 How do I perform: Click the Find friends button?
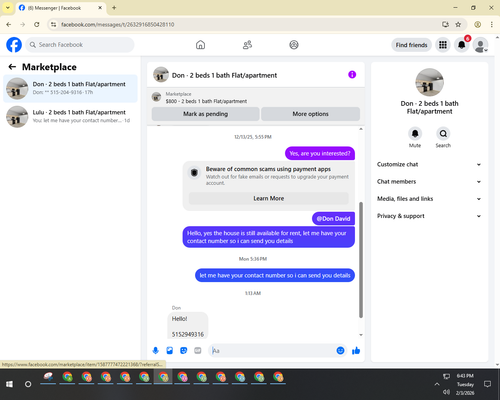[411, 45]
